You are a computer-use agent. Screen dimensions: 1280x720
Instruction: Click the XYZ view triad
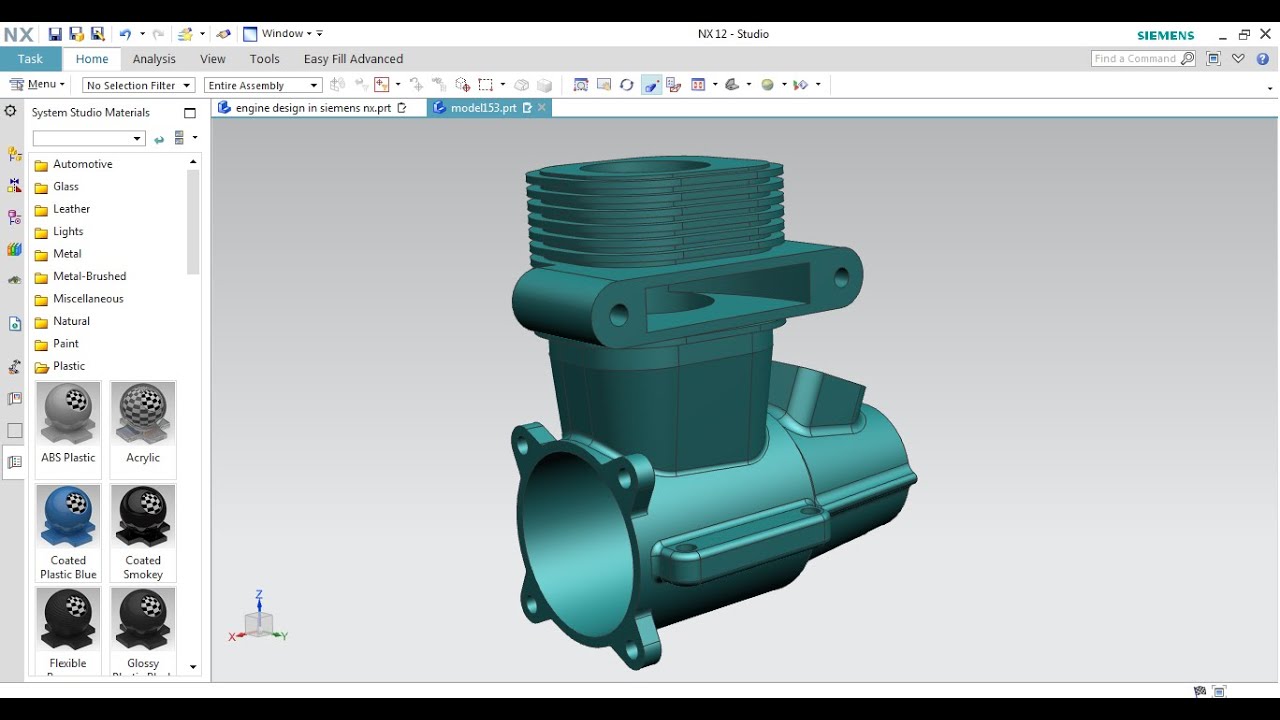tap(258, 616)
